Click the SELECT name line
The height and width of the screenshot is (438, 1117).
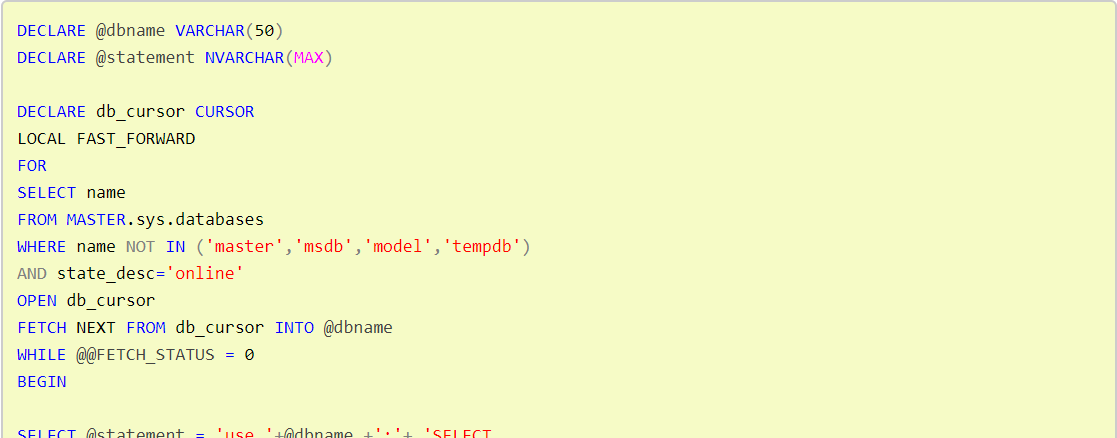click(x=71, y=193)
